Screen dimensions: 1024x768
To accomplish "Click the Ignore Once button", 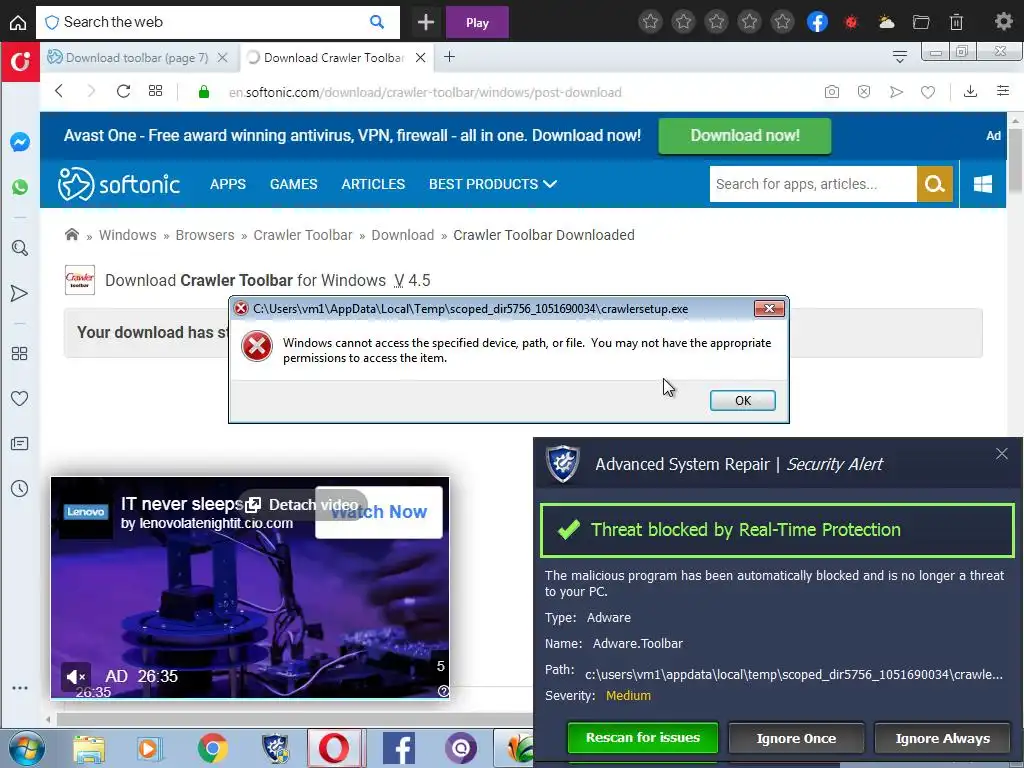I will (796, 739).
